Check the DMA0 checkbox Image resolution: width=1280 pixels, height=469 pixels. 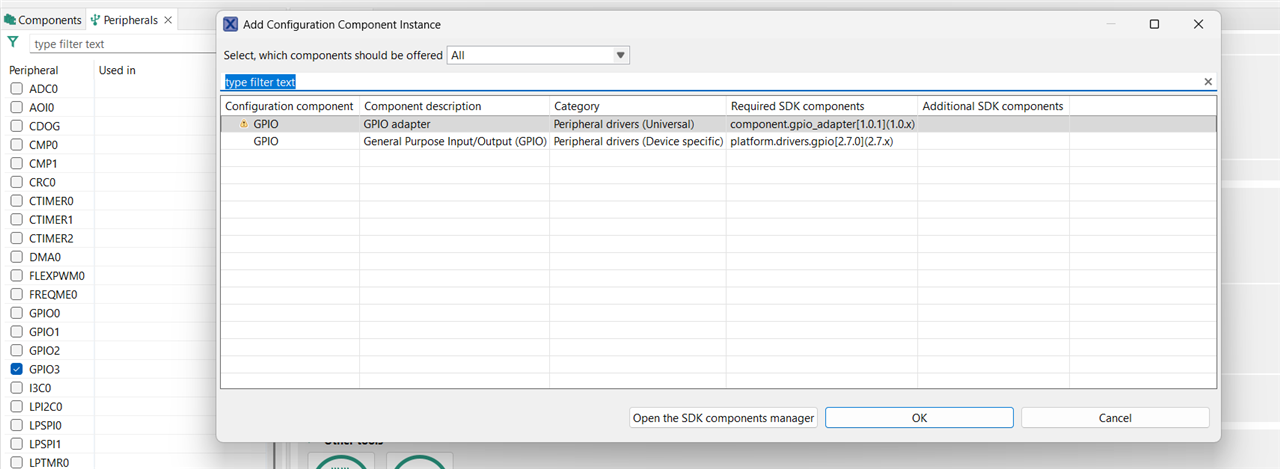tap(16, 257)
